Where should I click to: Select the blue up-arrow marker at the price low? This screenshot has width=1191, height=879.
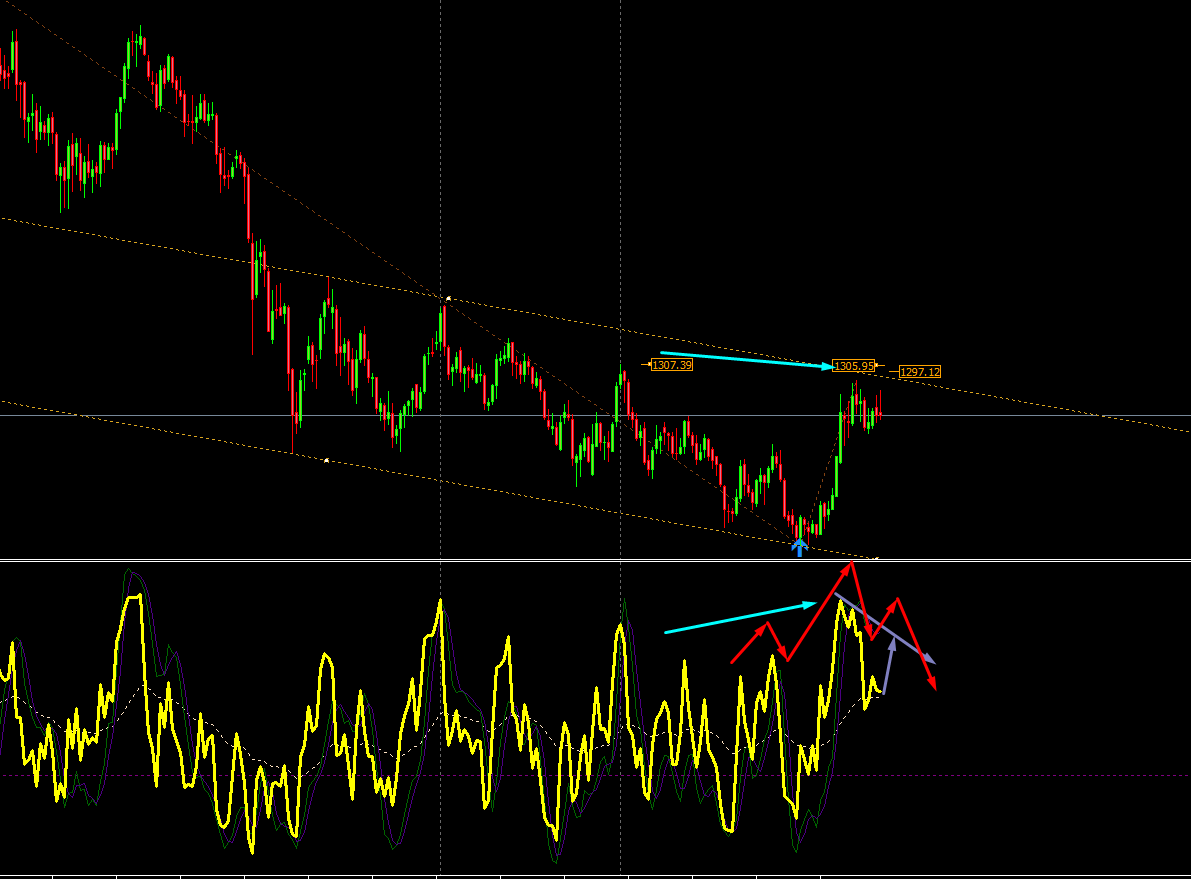[x=799, y=547]
